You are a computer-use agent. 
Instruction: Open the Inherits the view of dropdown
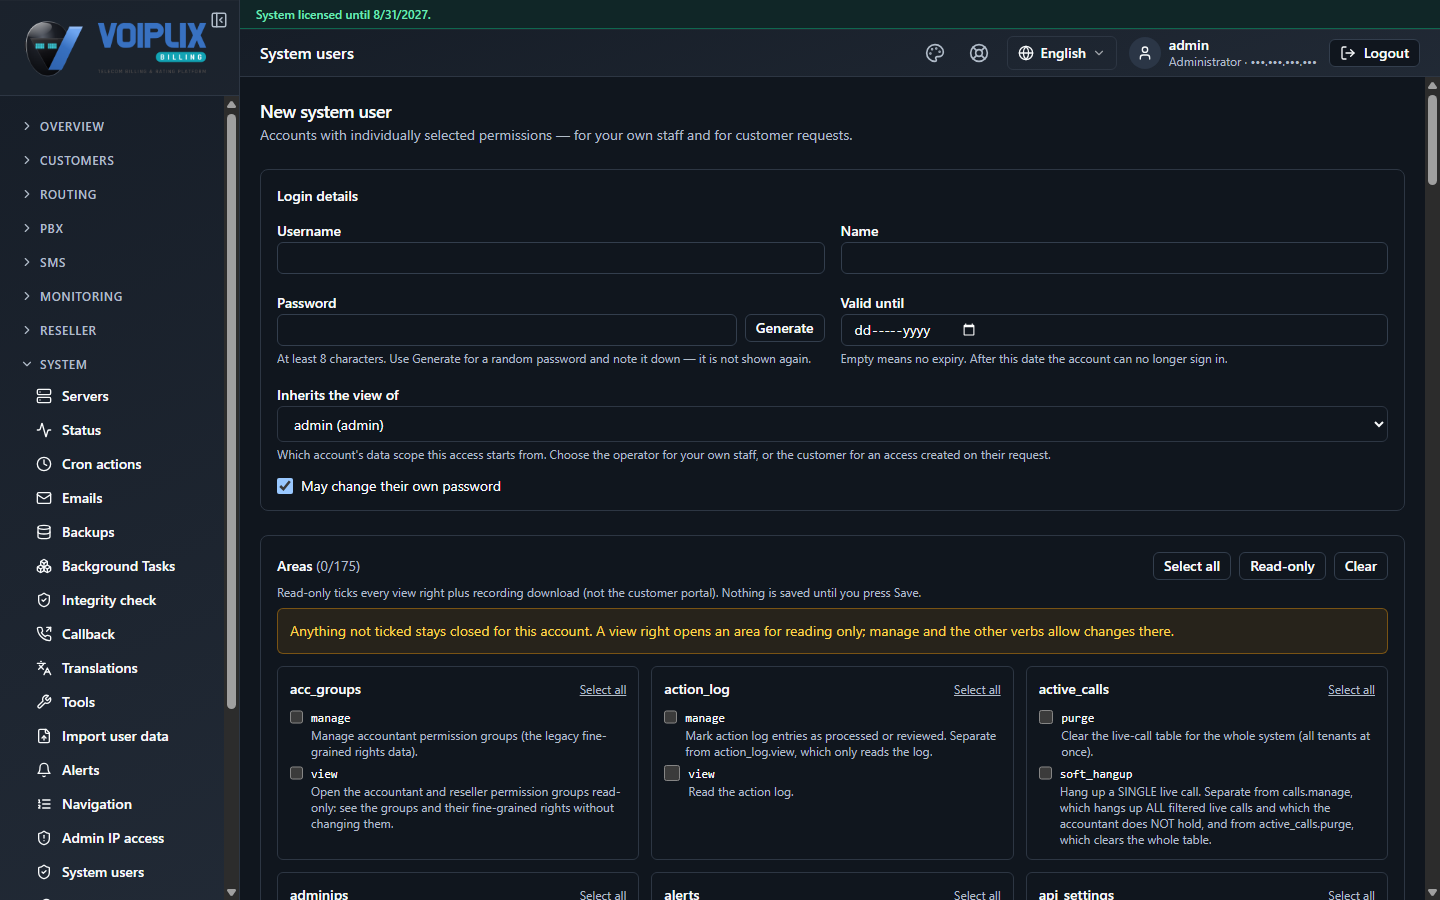tap(832, 424)
